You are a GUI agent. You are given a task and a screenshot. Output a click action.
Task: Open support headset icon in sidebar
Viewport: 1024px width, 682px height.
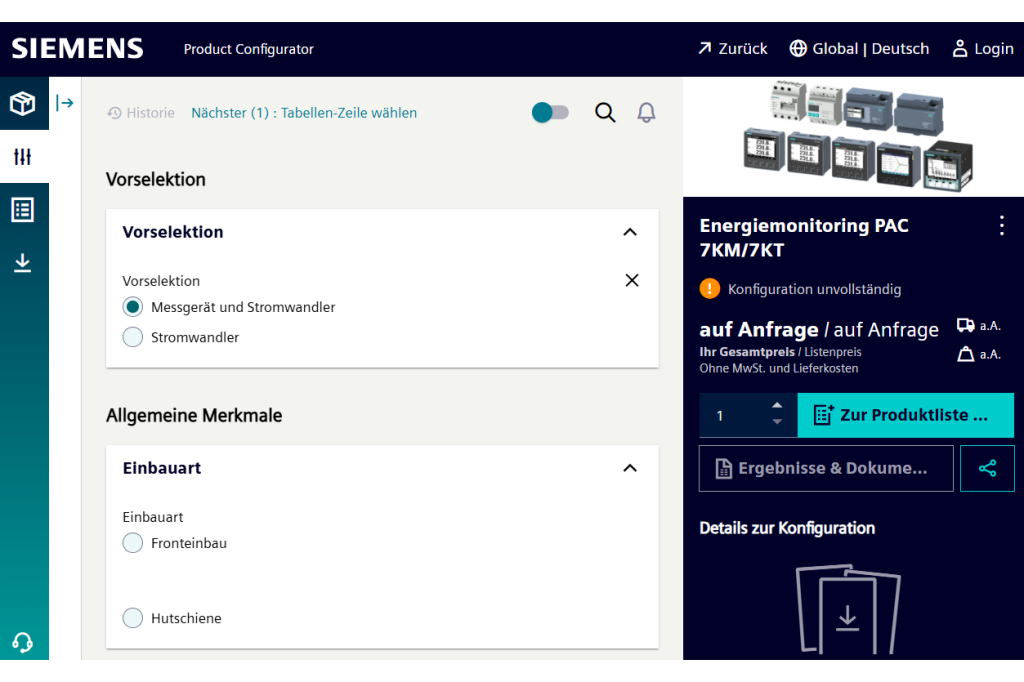coord(23,642)
